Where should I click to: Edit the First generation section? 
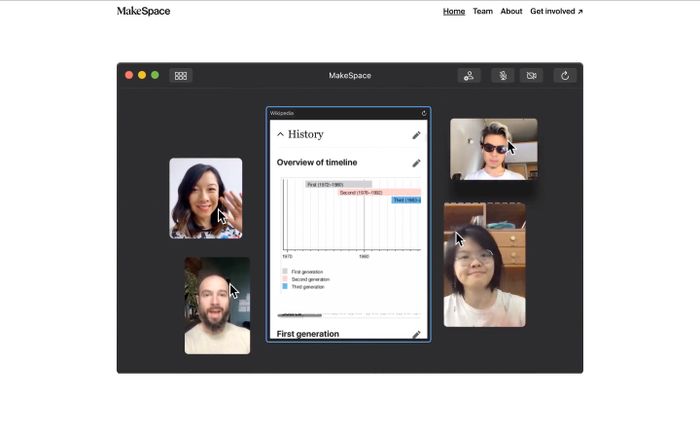[416, 334]
